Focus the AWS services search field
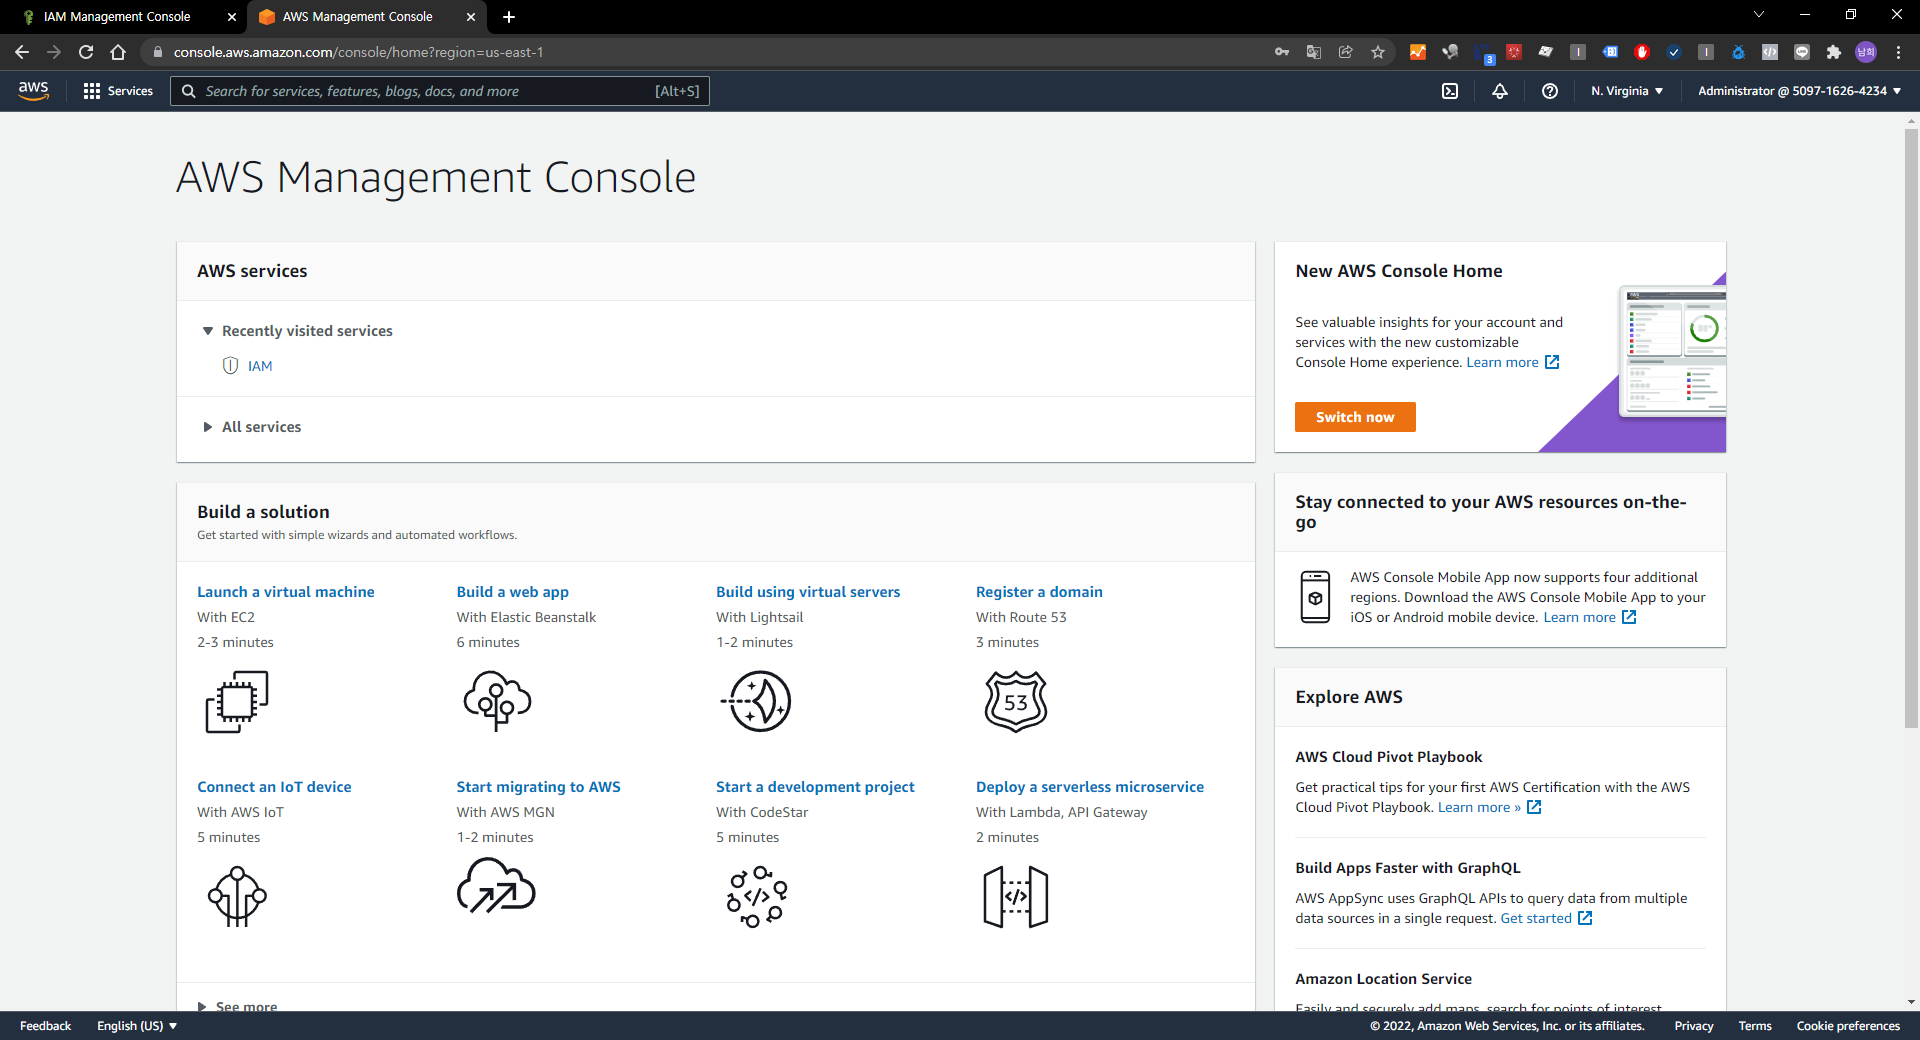This screenshot has width=1920, height=1040. [x=440, y=91]
